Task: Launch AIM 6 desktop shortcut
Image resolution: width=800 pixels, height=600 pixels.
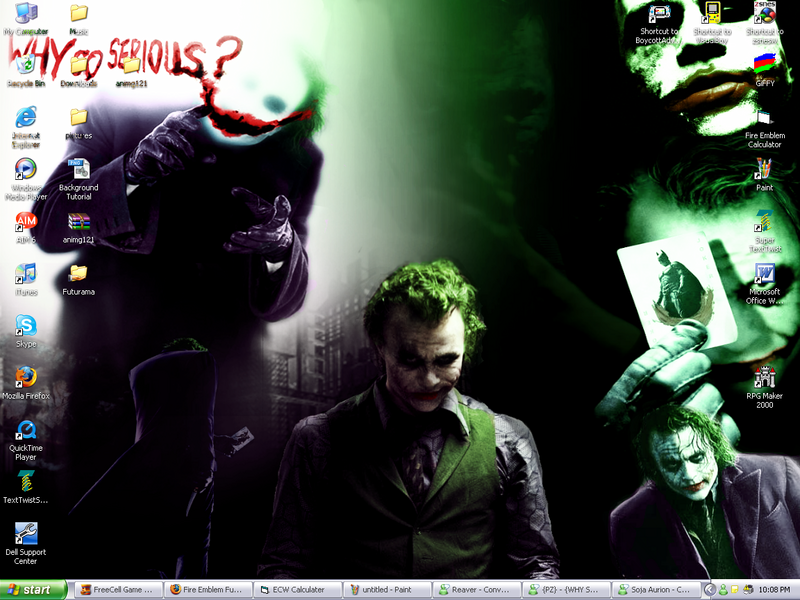Action: [26, 222]
